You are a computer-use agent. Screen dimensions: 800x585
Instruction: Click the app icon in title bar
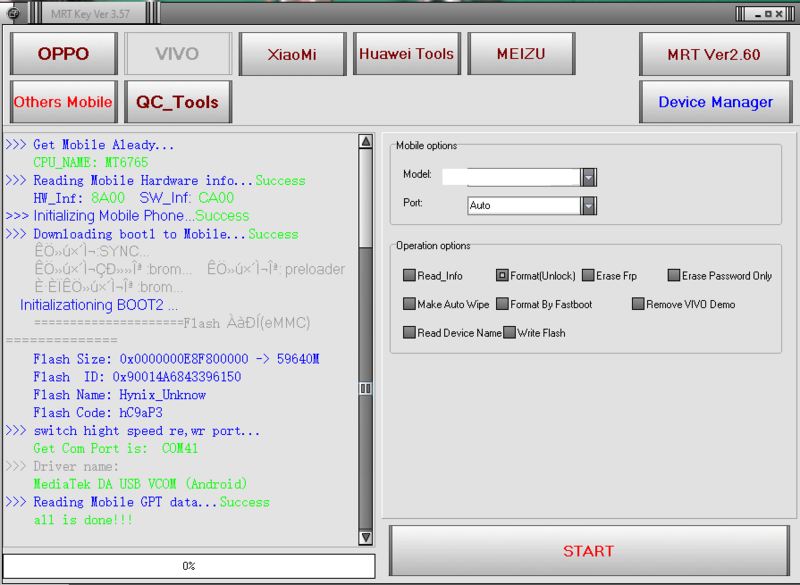13,13
